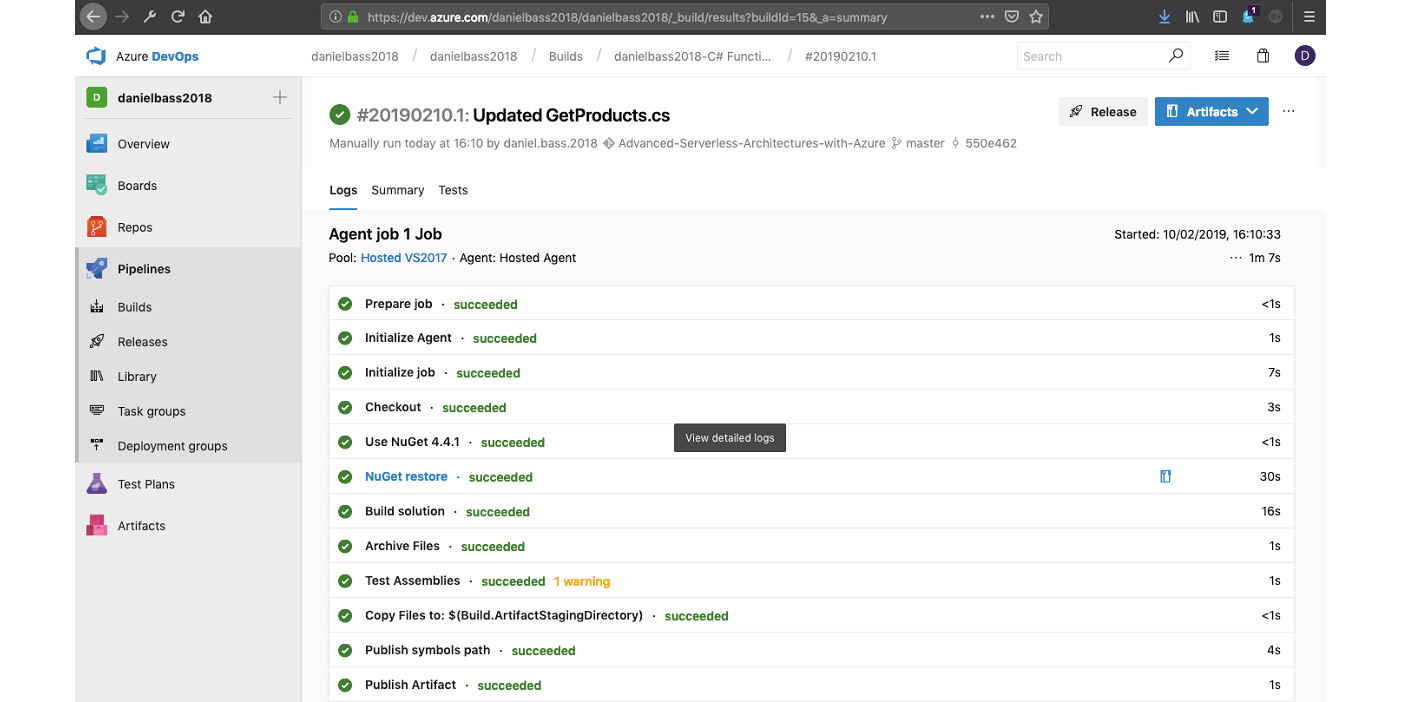
Task: Click the browser back arrow button
Action: pos(92,16)
